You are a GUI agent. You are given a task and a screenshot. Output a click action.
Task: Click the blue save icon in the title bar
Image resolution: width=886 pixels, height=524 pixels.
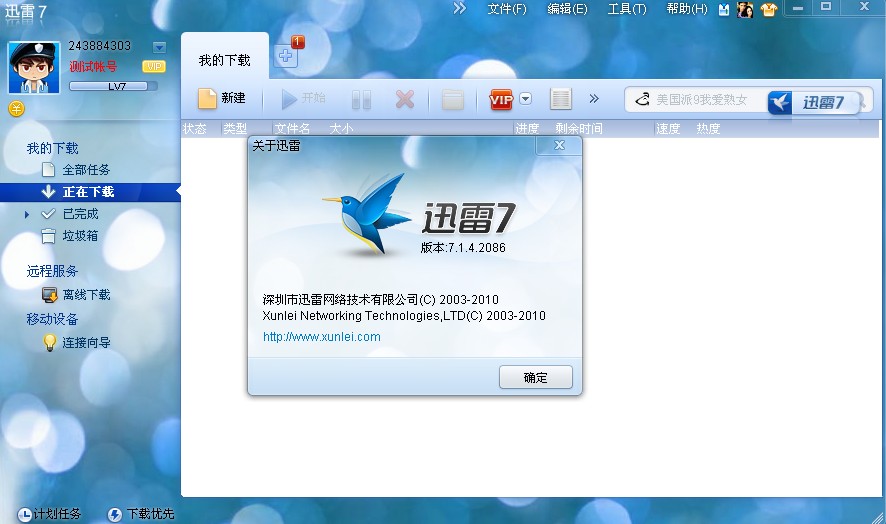tap(724, 10)
